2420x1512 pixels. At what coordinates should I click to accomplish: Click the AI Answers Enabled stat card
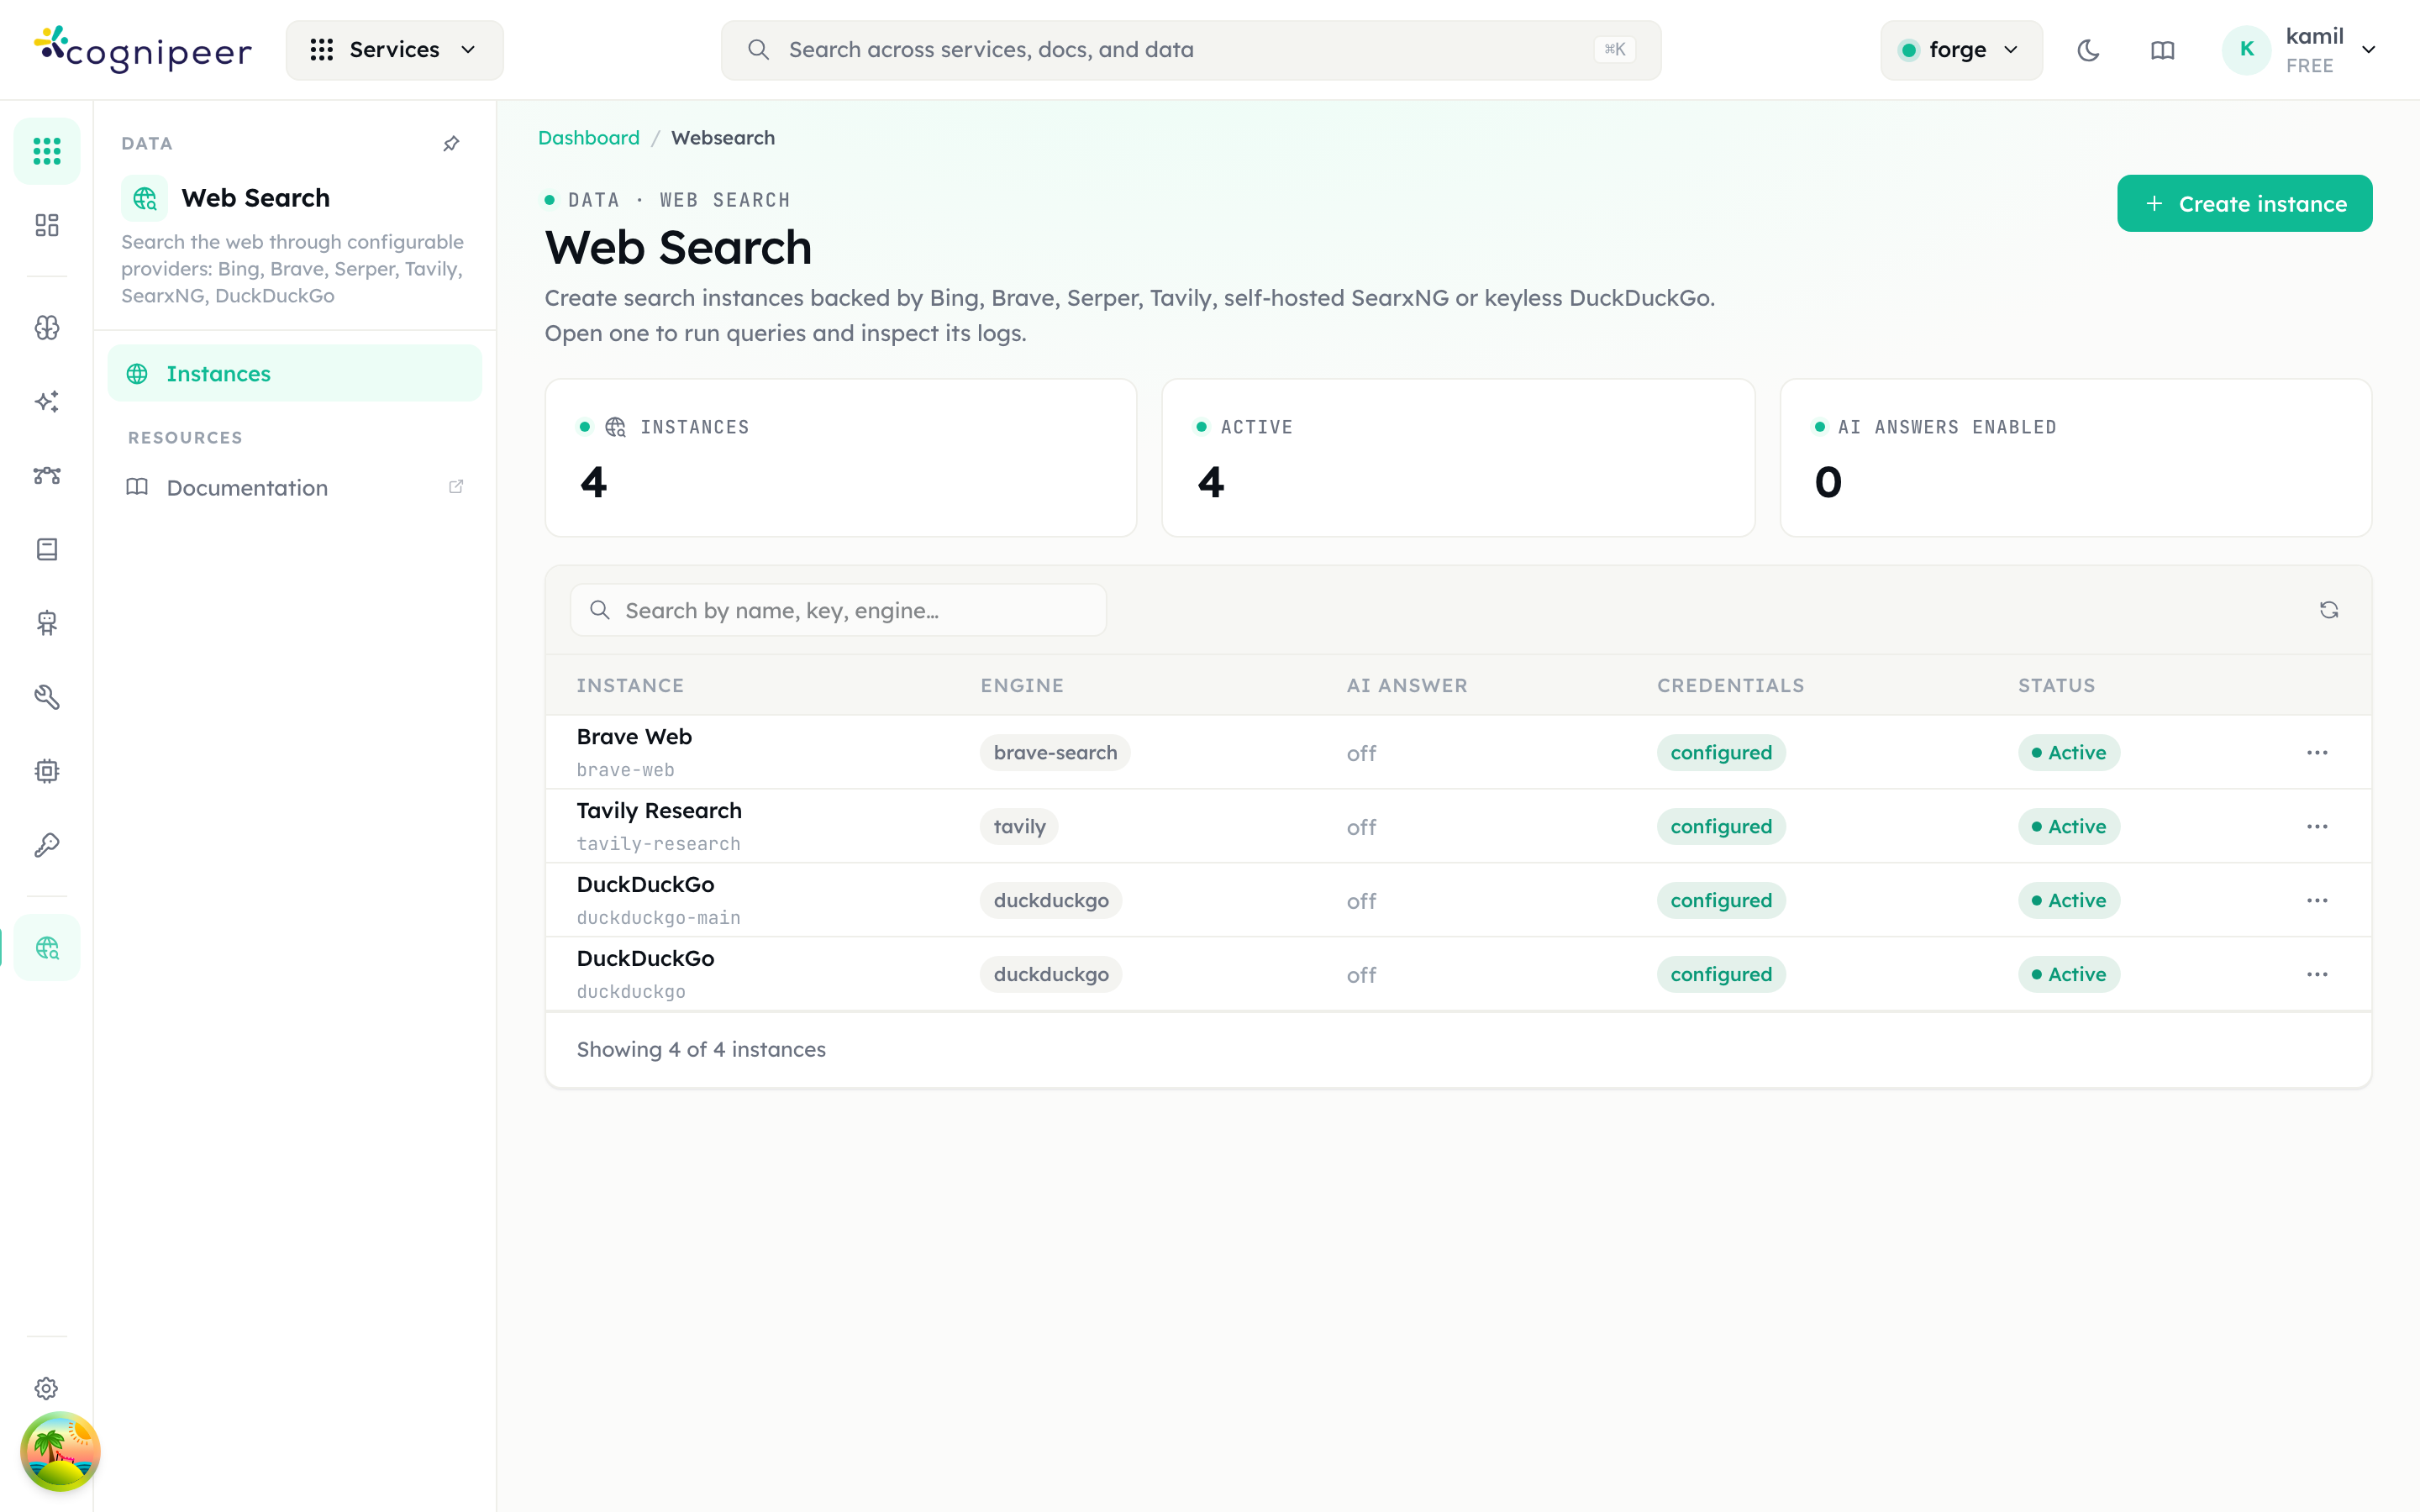pyautogui.click(x=2076, y=458)
